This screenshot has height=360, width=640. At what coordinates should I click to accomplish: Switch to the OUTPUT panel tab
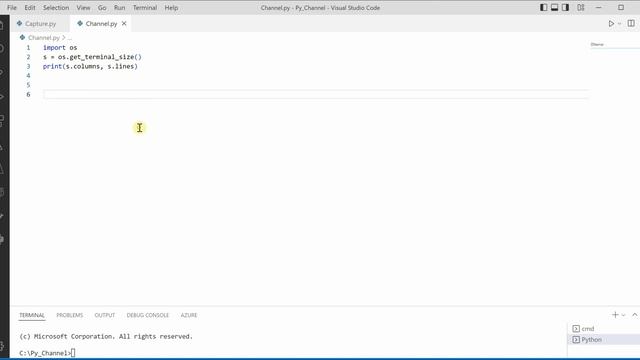click(x=104, y=315)
